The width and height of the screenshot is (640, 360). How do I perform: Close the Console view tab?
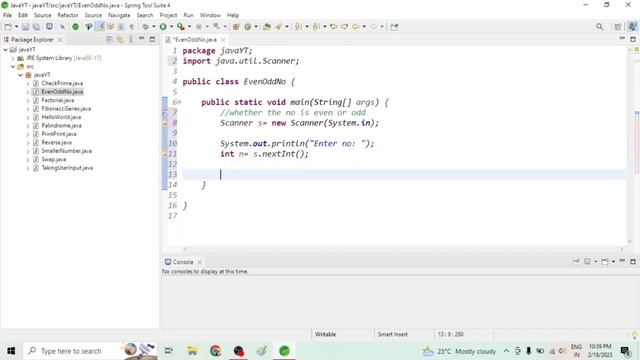click(x=200, y=262)
